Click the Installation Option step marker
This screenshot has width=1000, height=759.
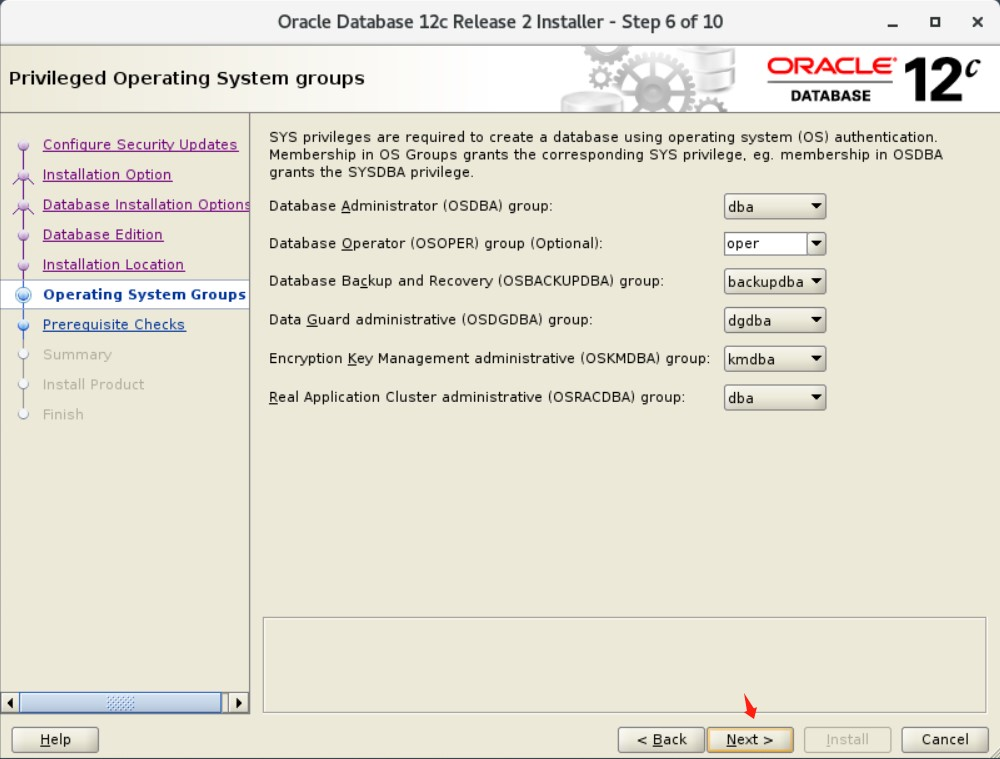coord(24,175)
